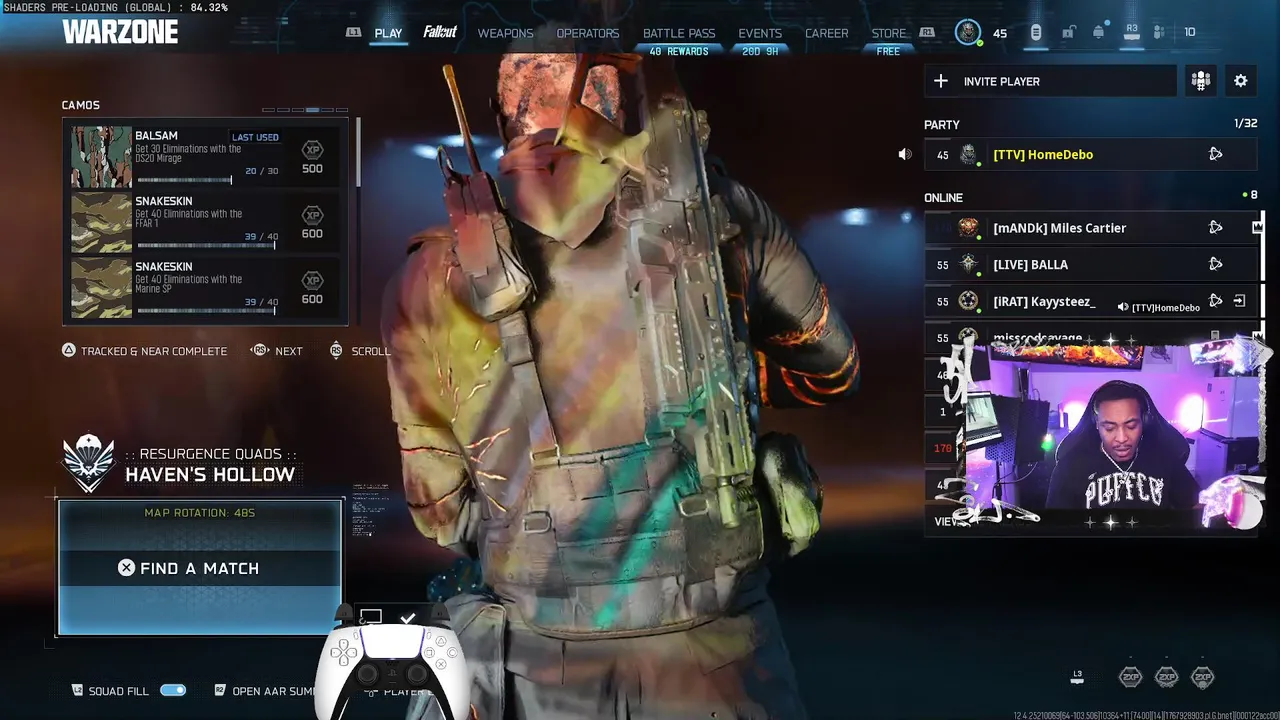The width and height of the screenshot is (1280, 720).
Task: Click the SCROLL prompt under camos
Action: click(360, 351)
